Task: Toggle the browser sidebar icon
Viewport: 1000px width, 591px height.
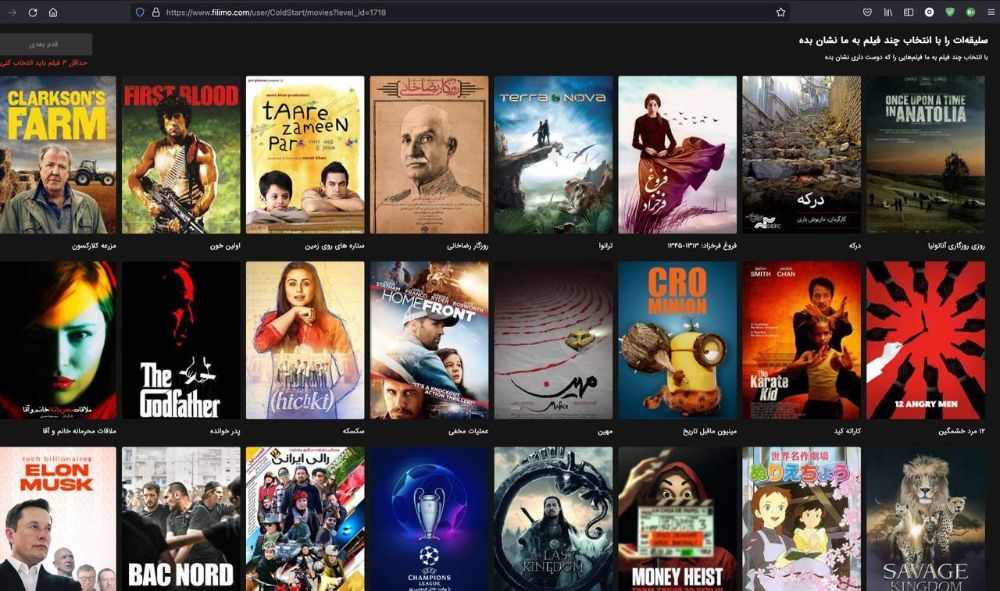Action: (909, 12)
